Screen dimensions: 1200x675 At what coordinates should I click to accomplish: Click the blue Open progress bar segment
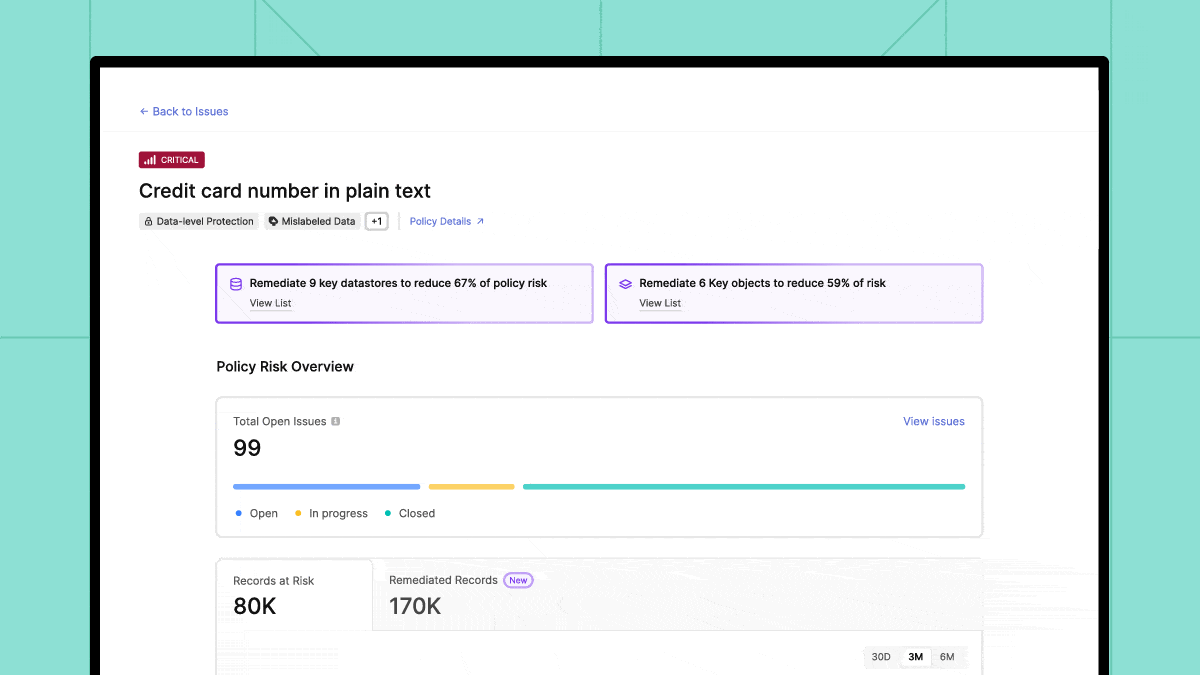click(x=326, y=487)
